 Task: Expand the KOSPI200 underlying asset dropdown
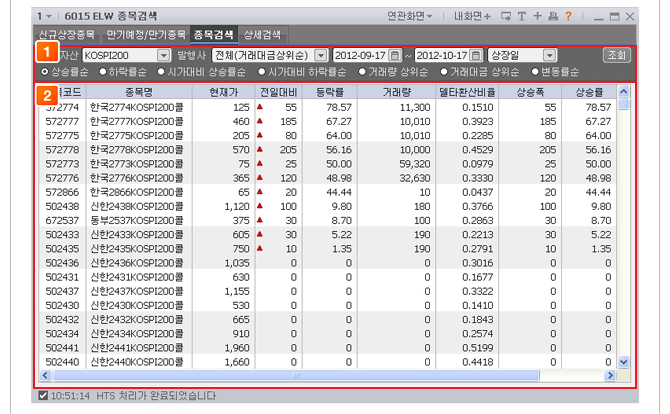pyautogui.click(x=163, y=55)
